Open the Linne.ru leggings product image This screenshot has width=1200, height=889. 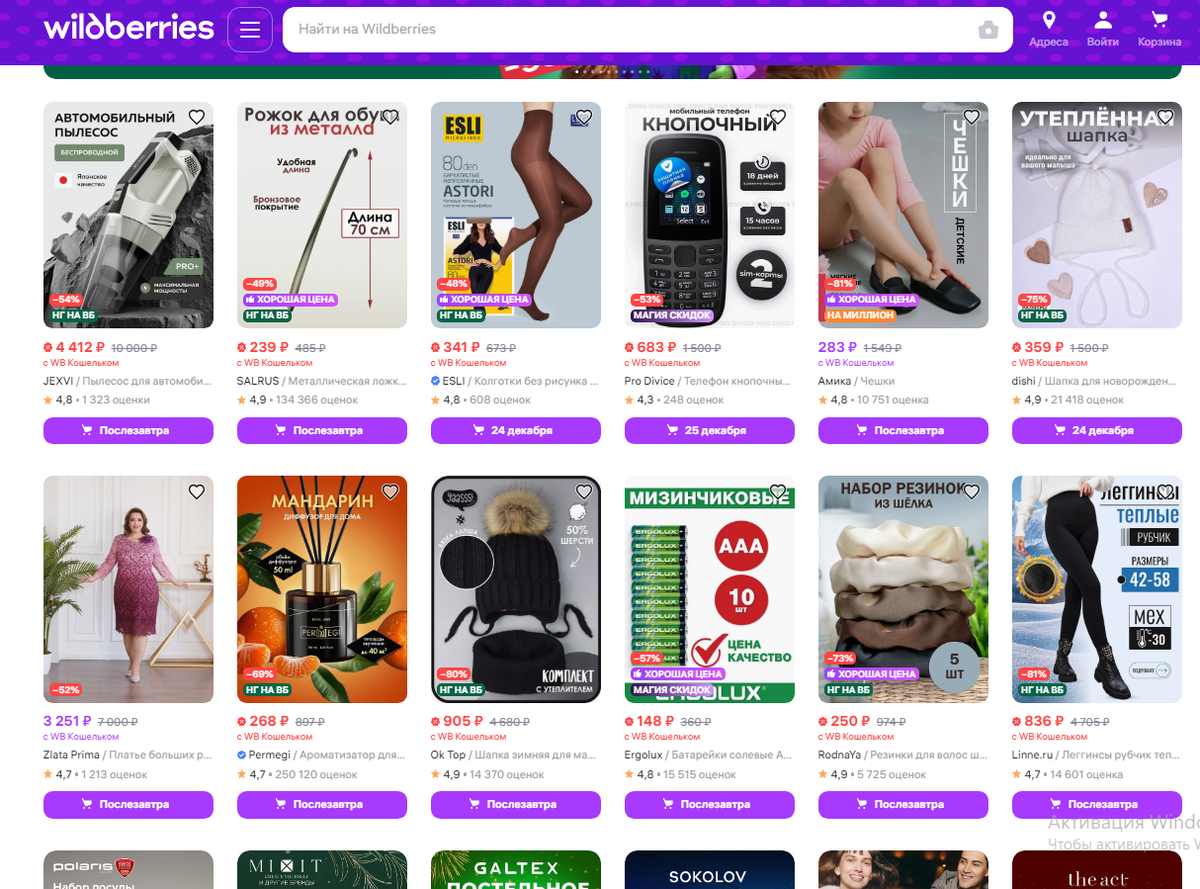point(1097,589)
